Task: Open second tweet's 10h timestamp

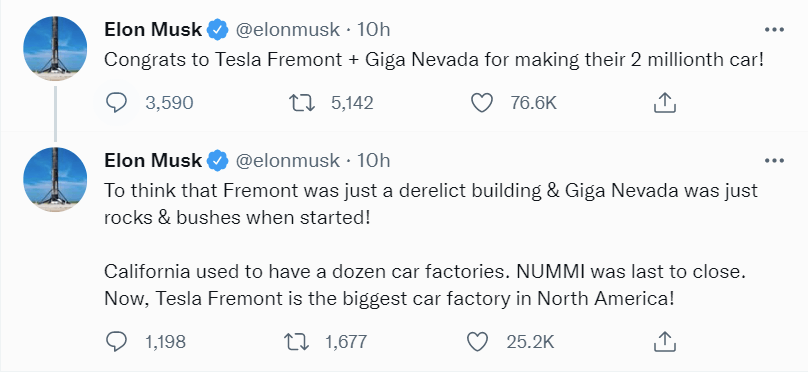Action: coord(373,161)
